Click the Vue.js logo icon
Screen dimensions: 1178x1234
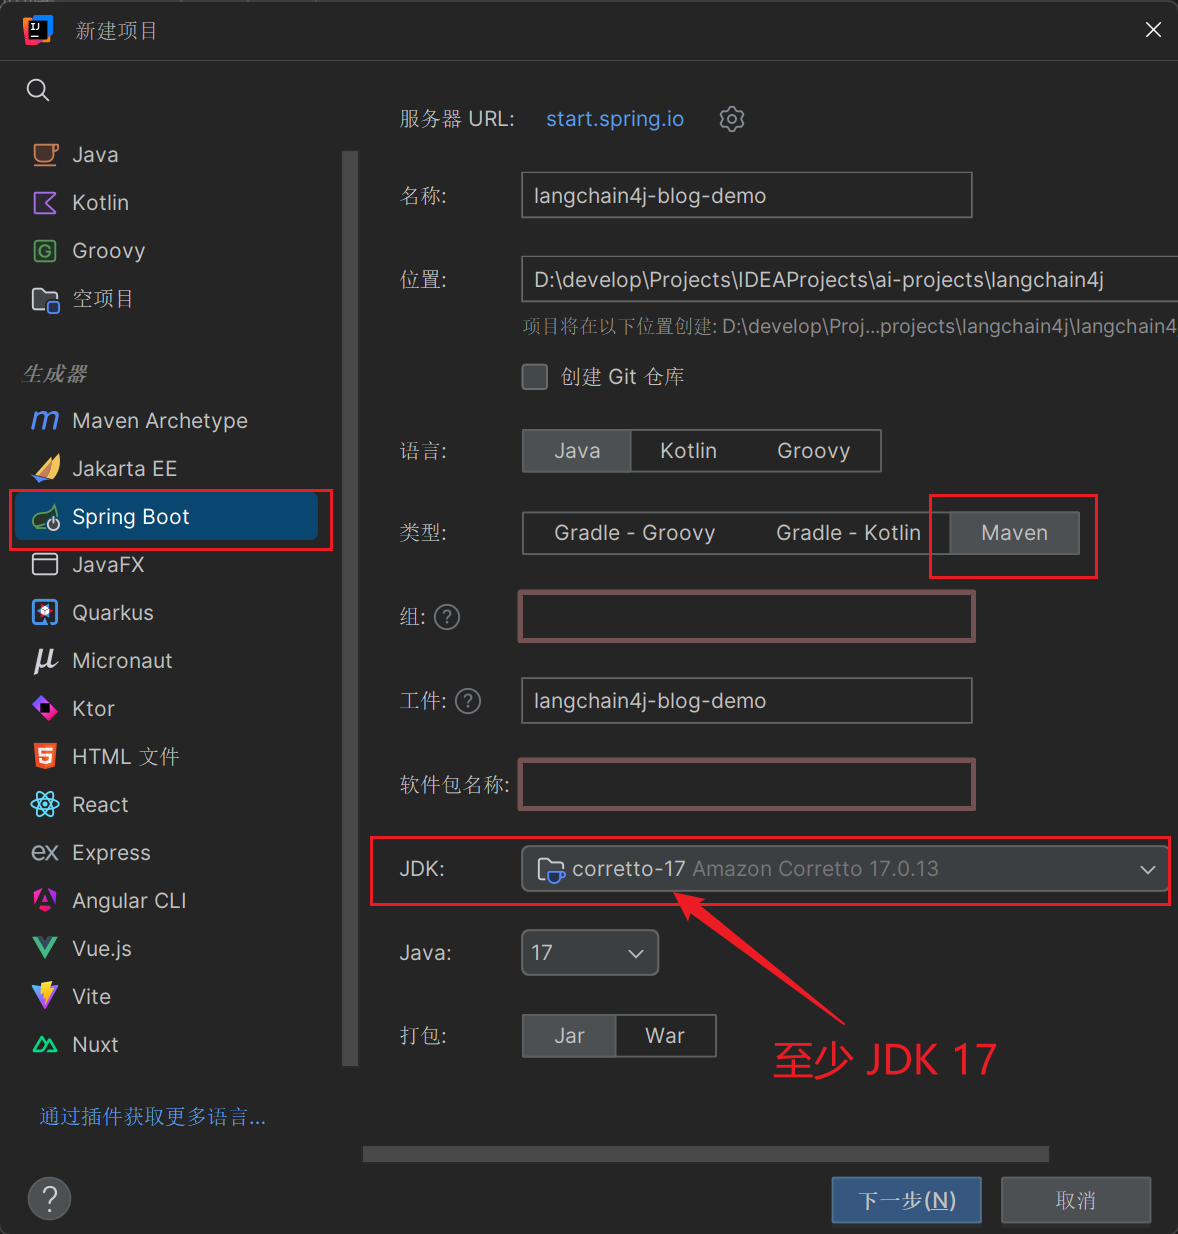coord(45,948)
